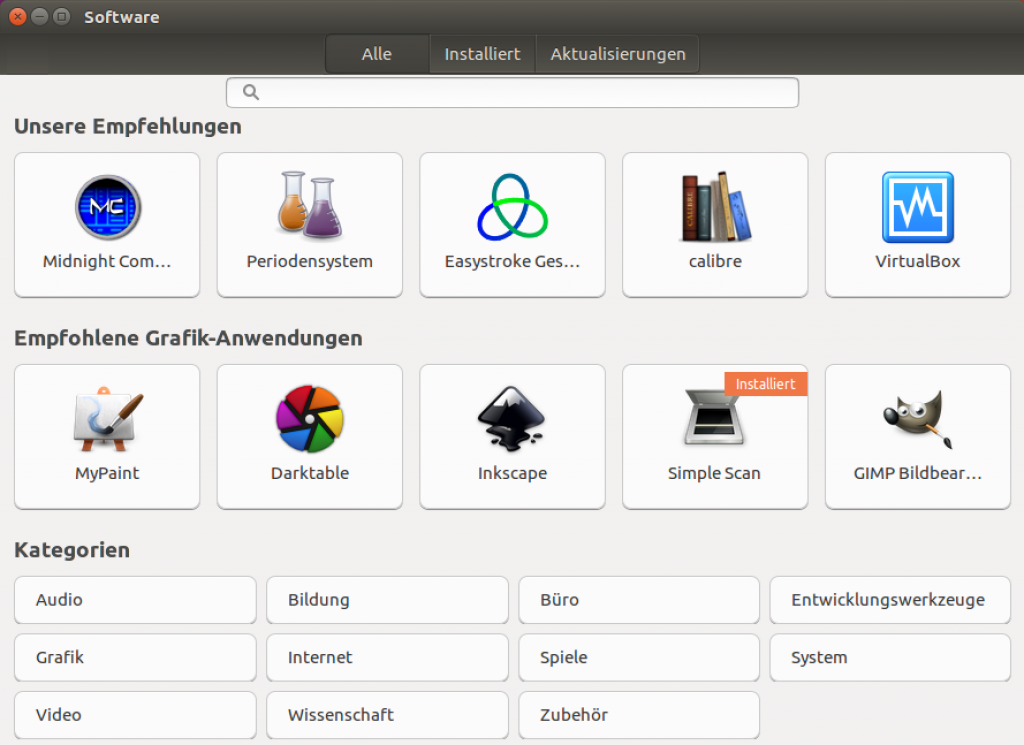
Task: Click inside the search field
Action: [512, 92]
